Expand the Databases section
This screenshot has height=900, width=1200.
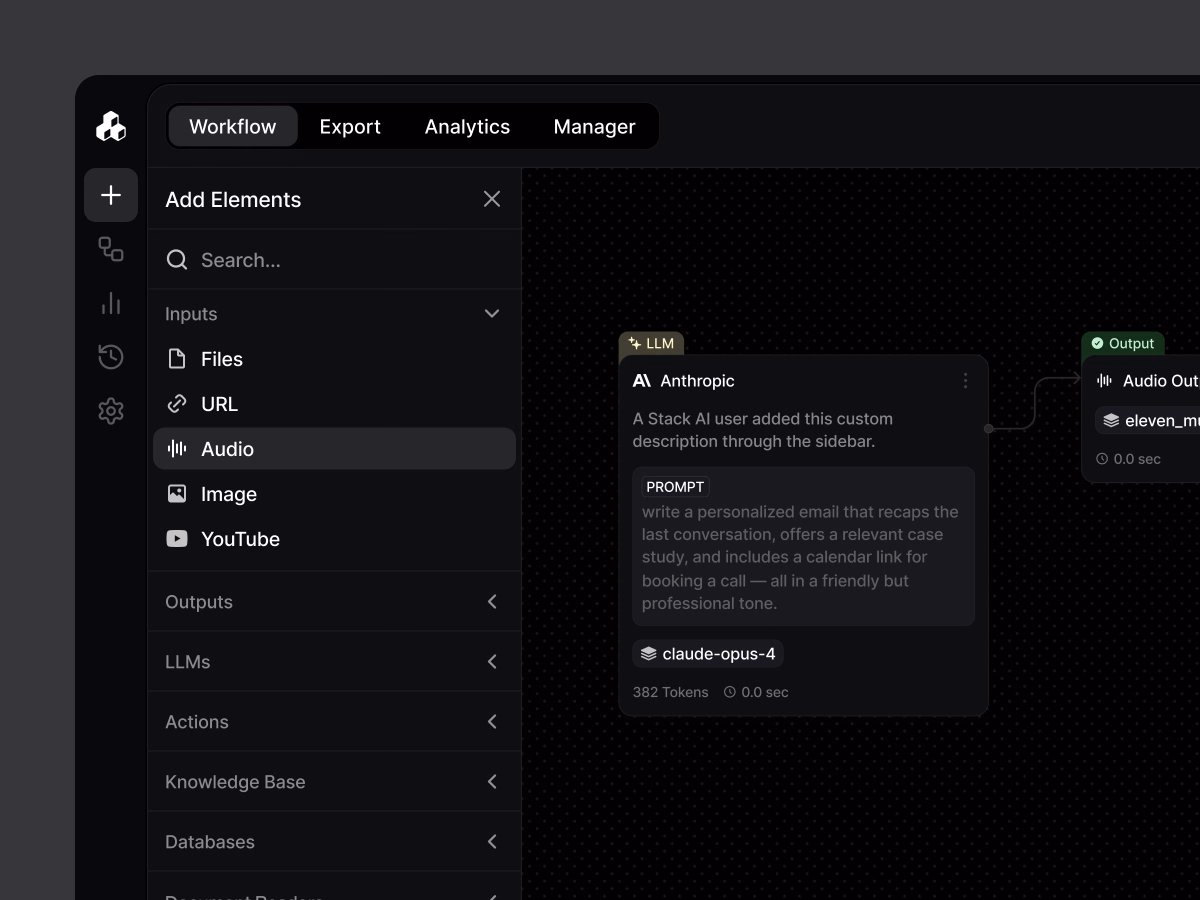point(335,842)
